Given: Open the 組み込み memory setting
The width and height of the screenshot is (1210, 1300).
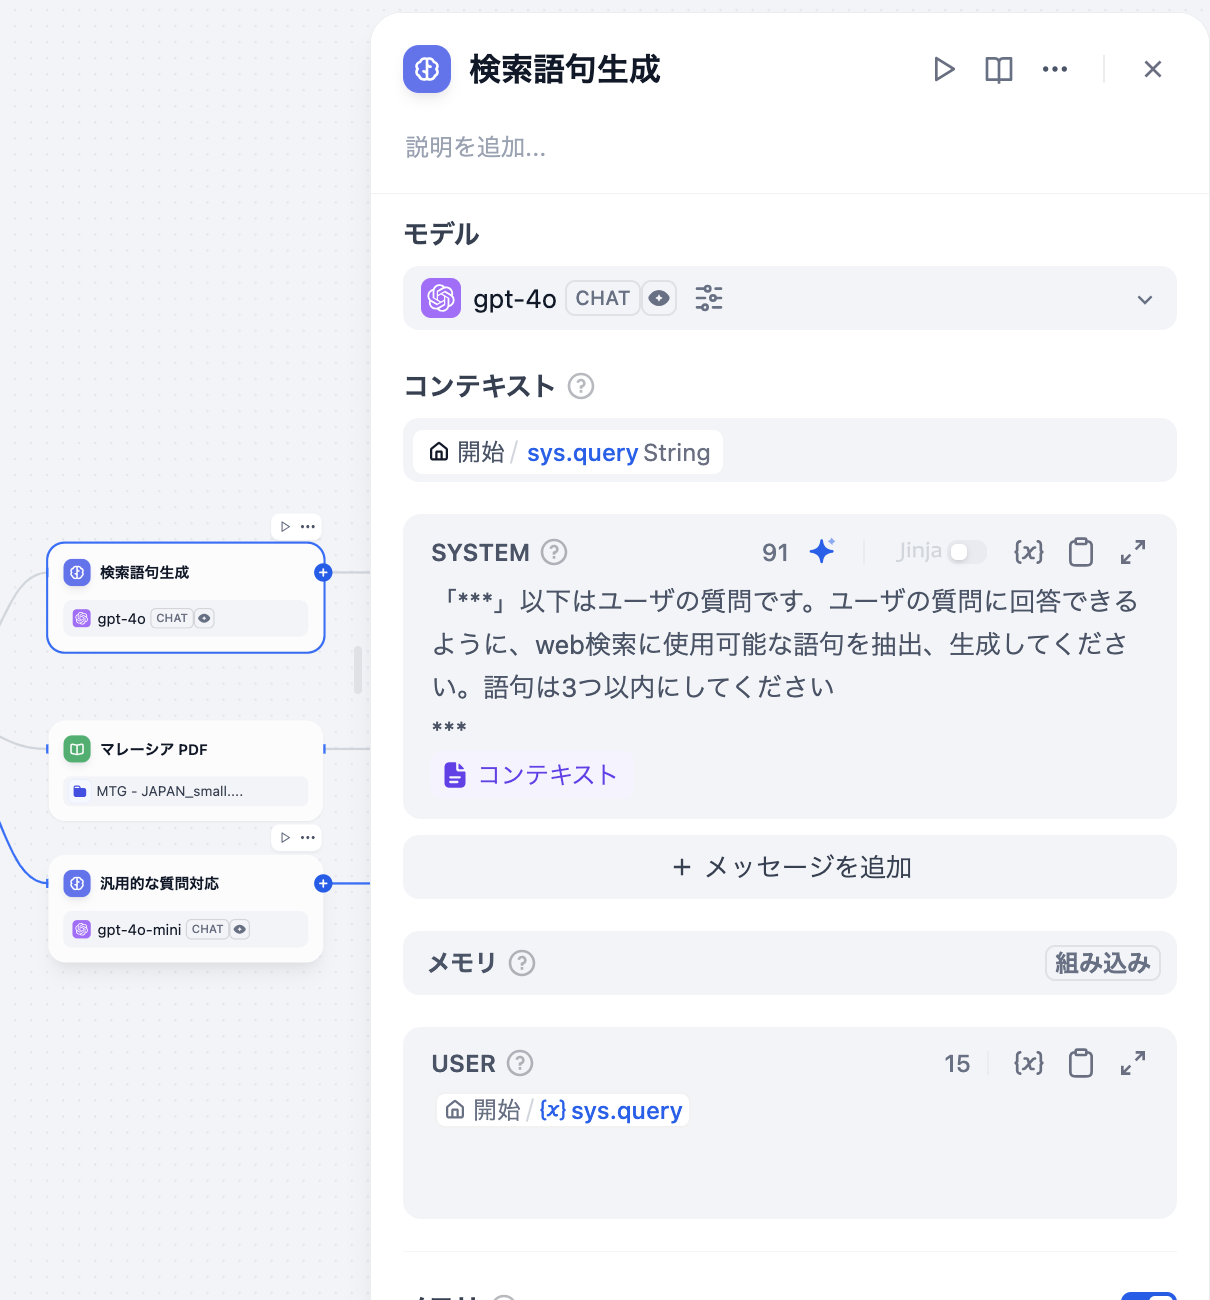Looking at the screenshot, I should click(1102, 963).
